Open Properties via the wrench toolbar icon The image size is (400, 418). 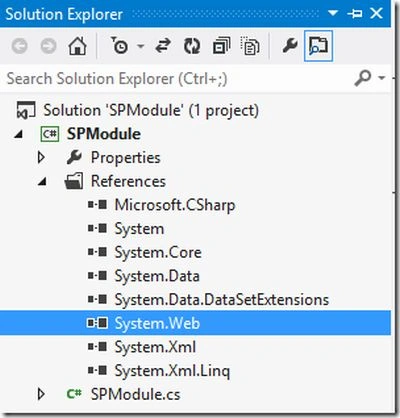(290, 46)
